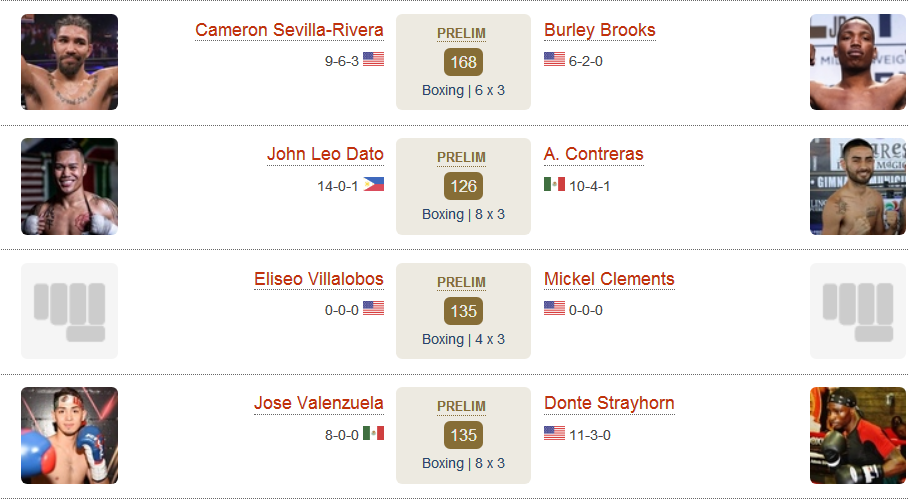Go to John Leo Dato's profile

click(325, 154)
